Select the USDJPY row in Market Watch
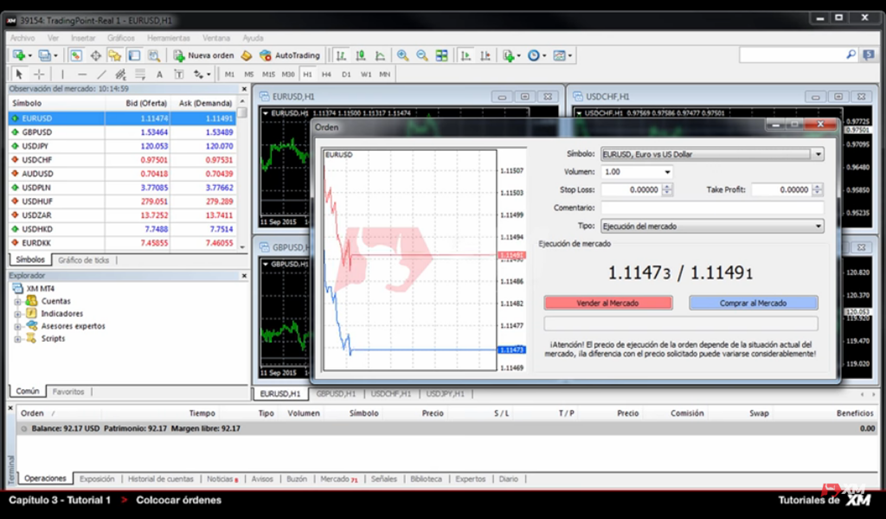This screenshot has height=519, width=886. point(122,146)
